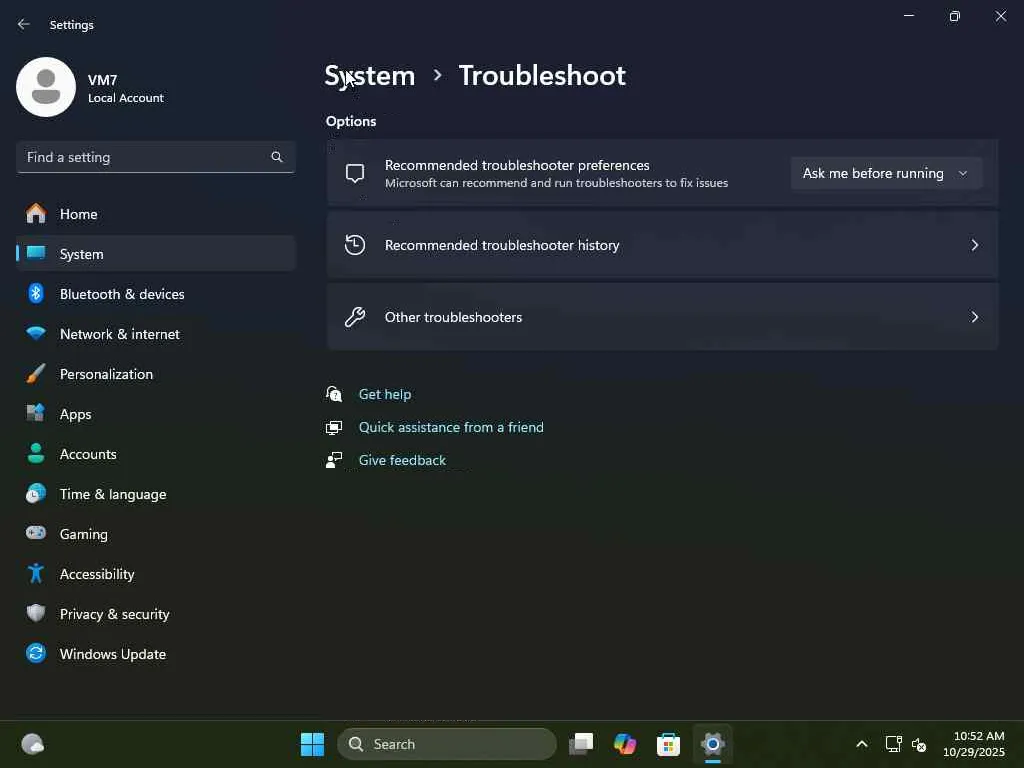The width and height of the screenshot is (1024, 768).
Task: Click the Home house icon in sidebar
Action: click(x=36, y=214)
